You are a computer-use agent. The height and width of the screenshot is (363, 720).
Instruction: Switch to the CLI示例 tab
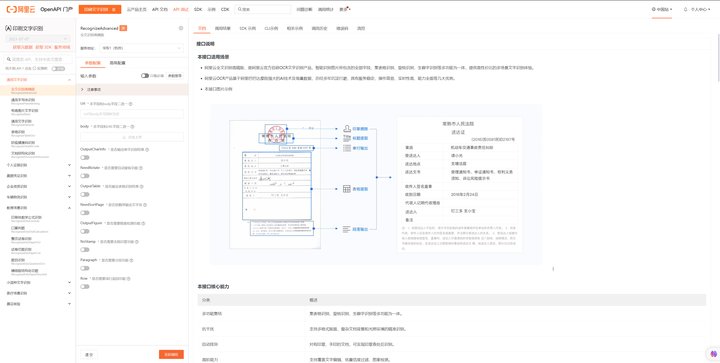[x=271, y=28]
